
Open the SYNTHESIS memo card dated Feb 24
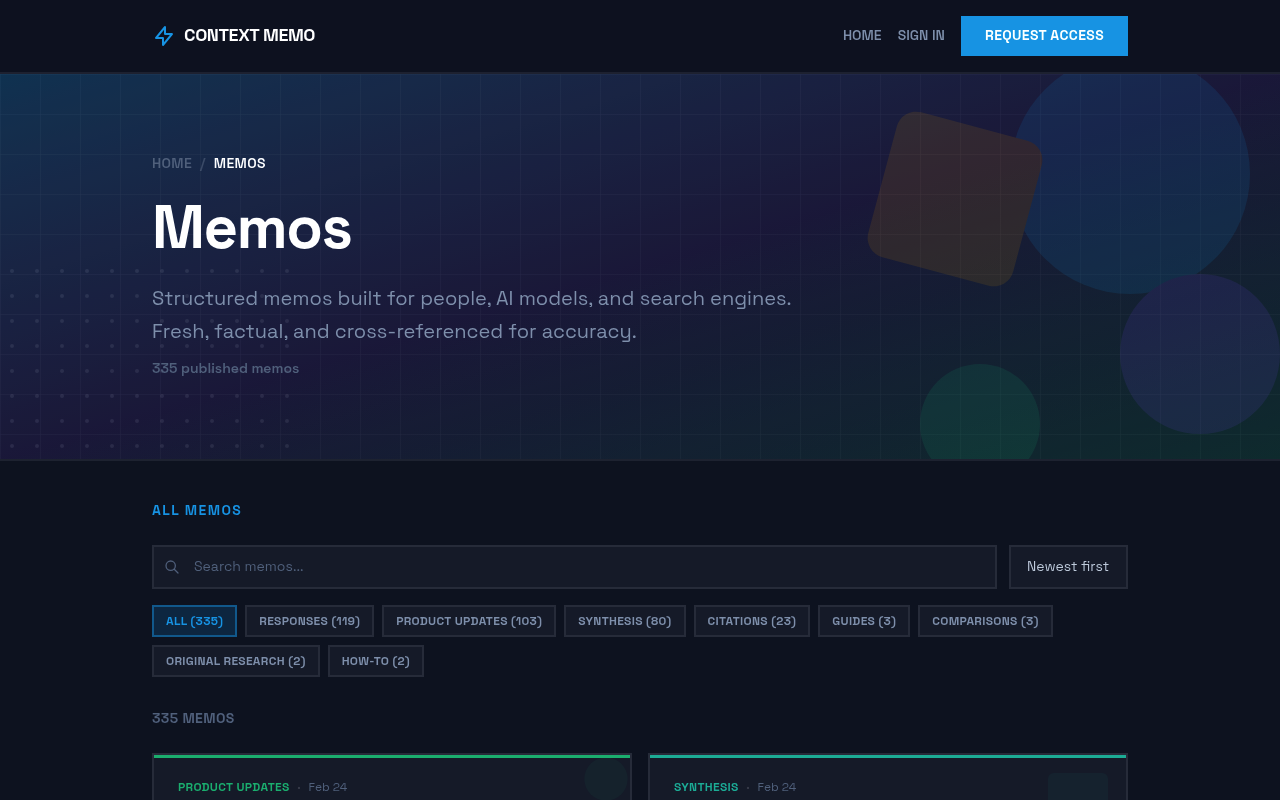pyautogui.click(x=887, y=780)
